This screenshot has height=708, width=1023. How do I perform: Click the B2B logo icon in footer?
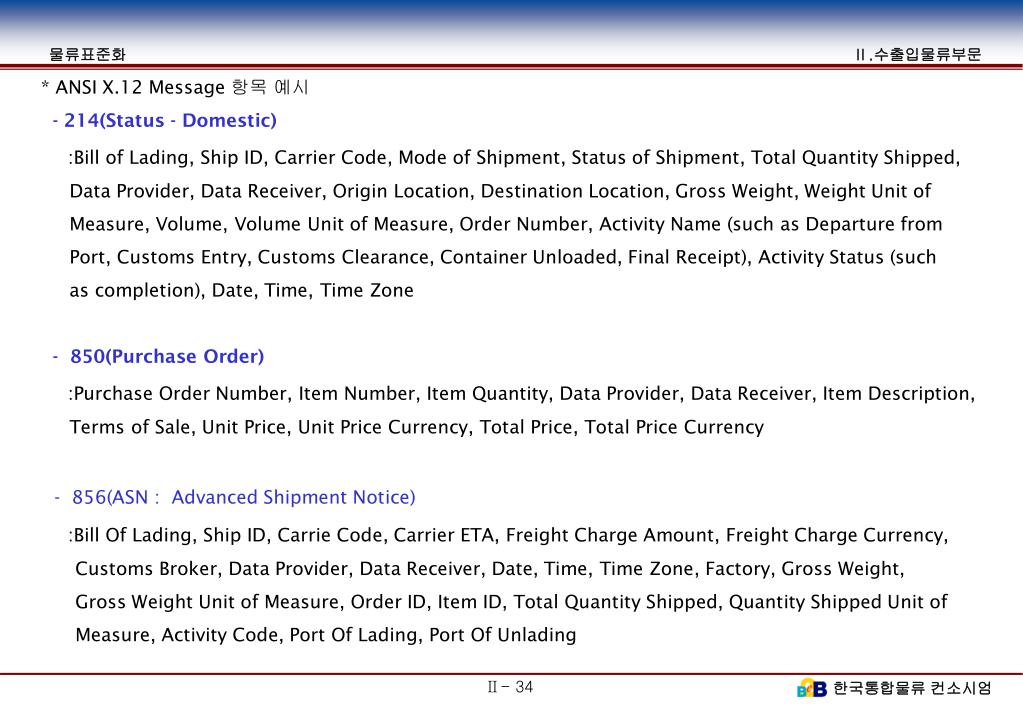(812, 688)
